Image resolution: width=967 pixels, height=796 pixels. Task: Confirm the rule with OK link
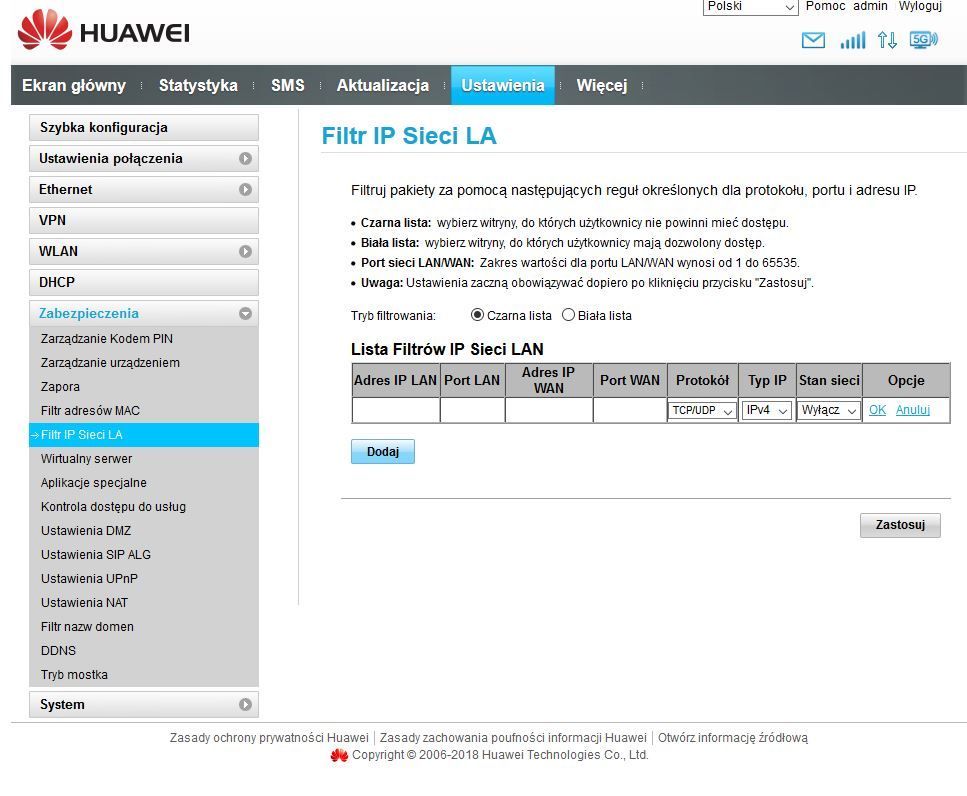tap(877, 410)
